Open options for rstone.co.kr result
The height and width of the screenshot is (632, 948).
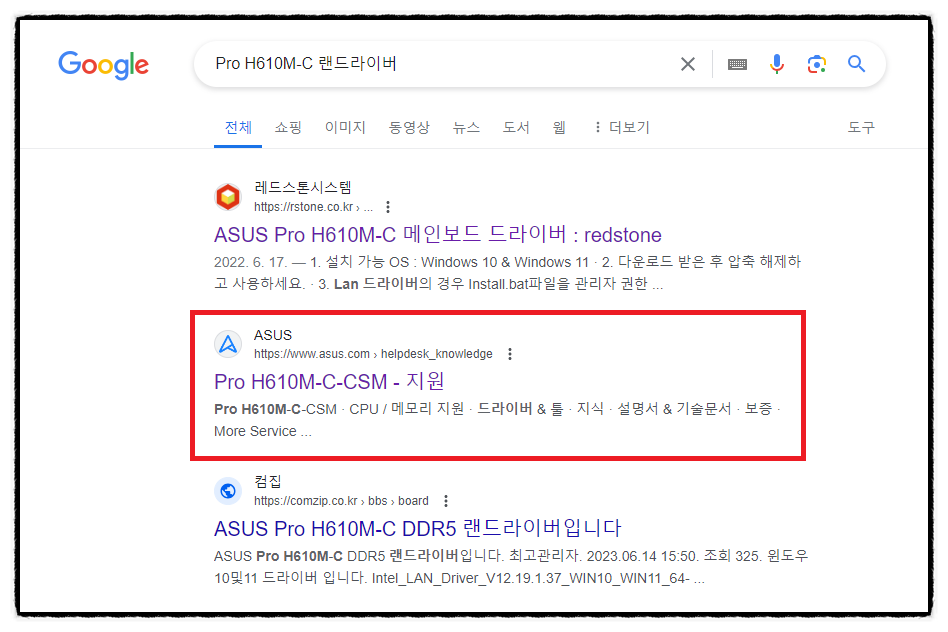[388, 207]
